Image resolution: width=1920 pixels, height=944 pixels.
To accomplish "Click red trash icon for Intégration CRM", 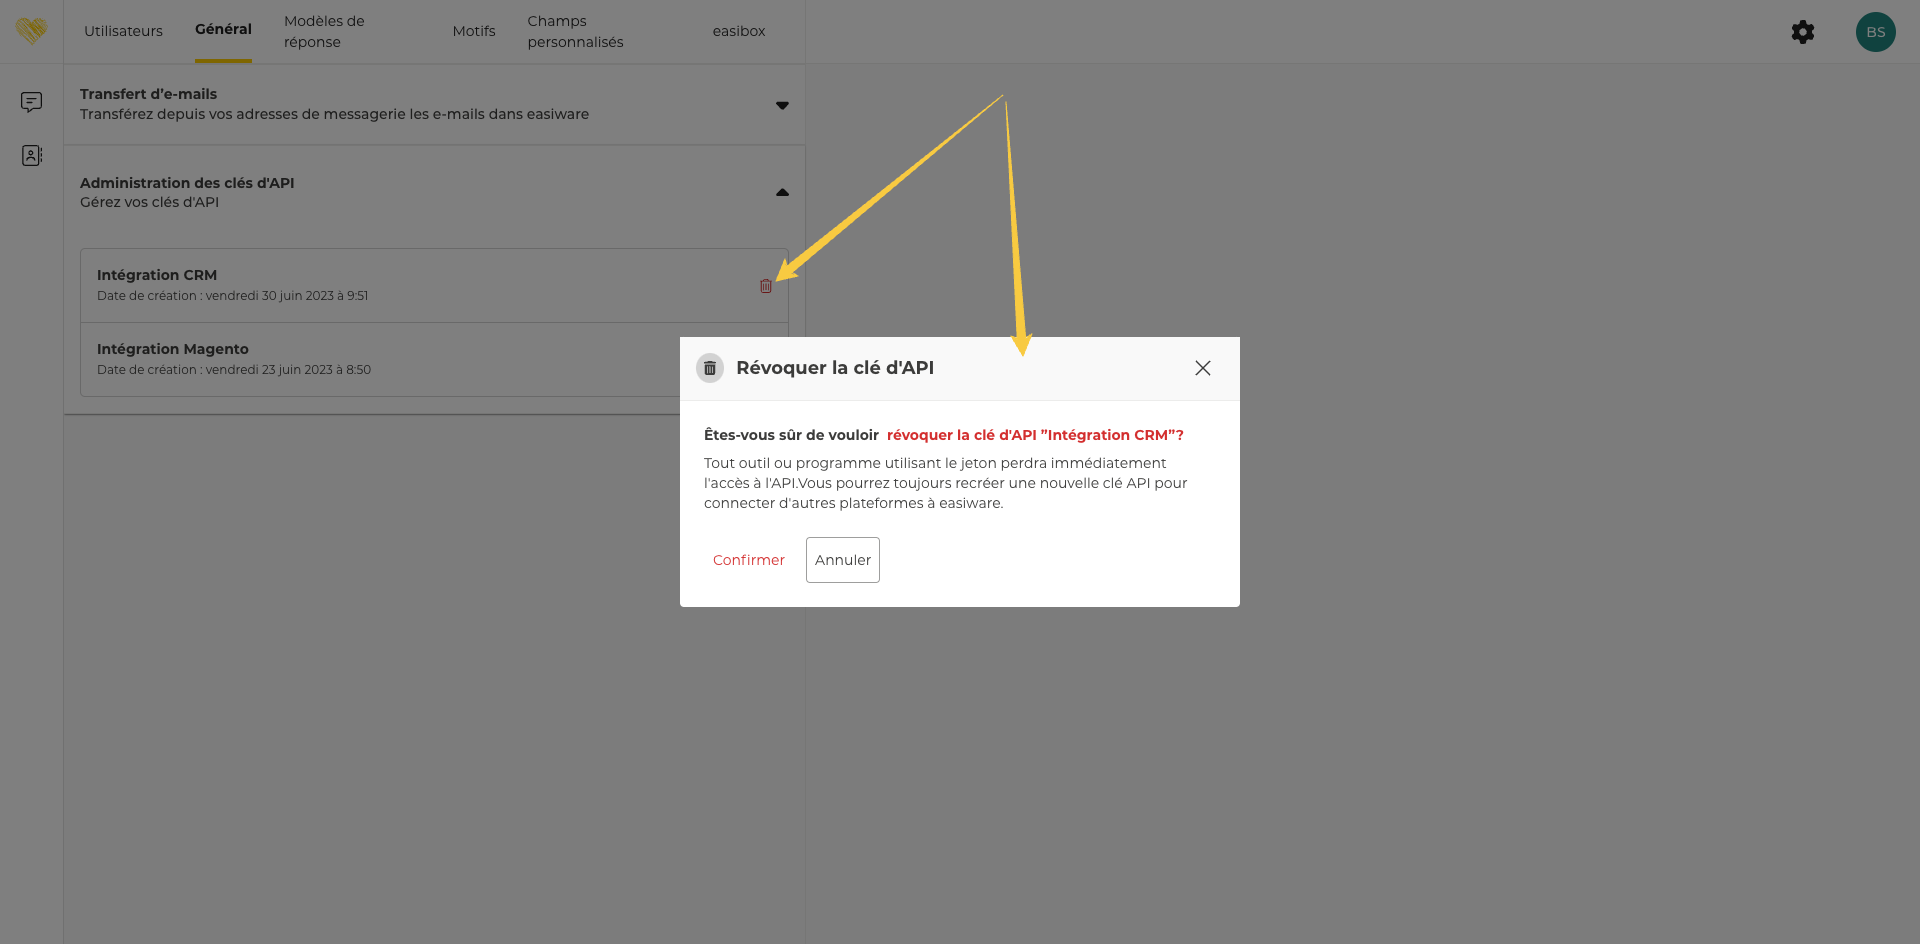I will (766, 286).
